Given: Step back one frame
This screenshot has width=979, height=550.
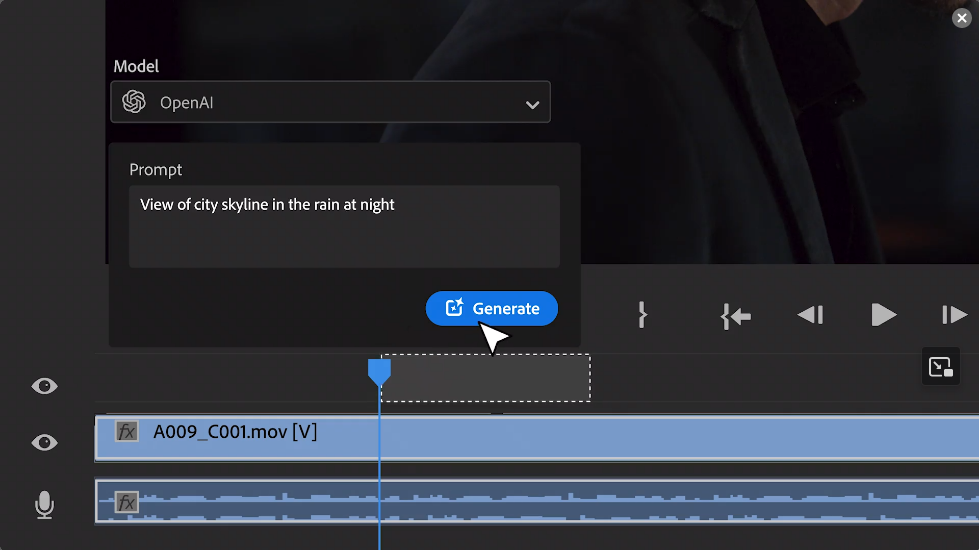Looking at the screenshot, I should [810, 315].
